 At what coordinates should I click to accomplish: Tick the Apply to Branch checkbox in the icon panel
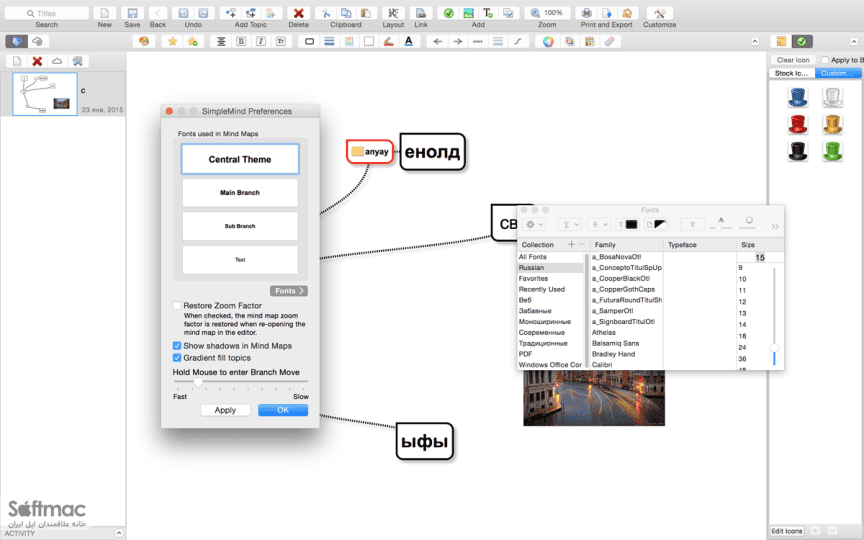click(825, 60)
